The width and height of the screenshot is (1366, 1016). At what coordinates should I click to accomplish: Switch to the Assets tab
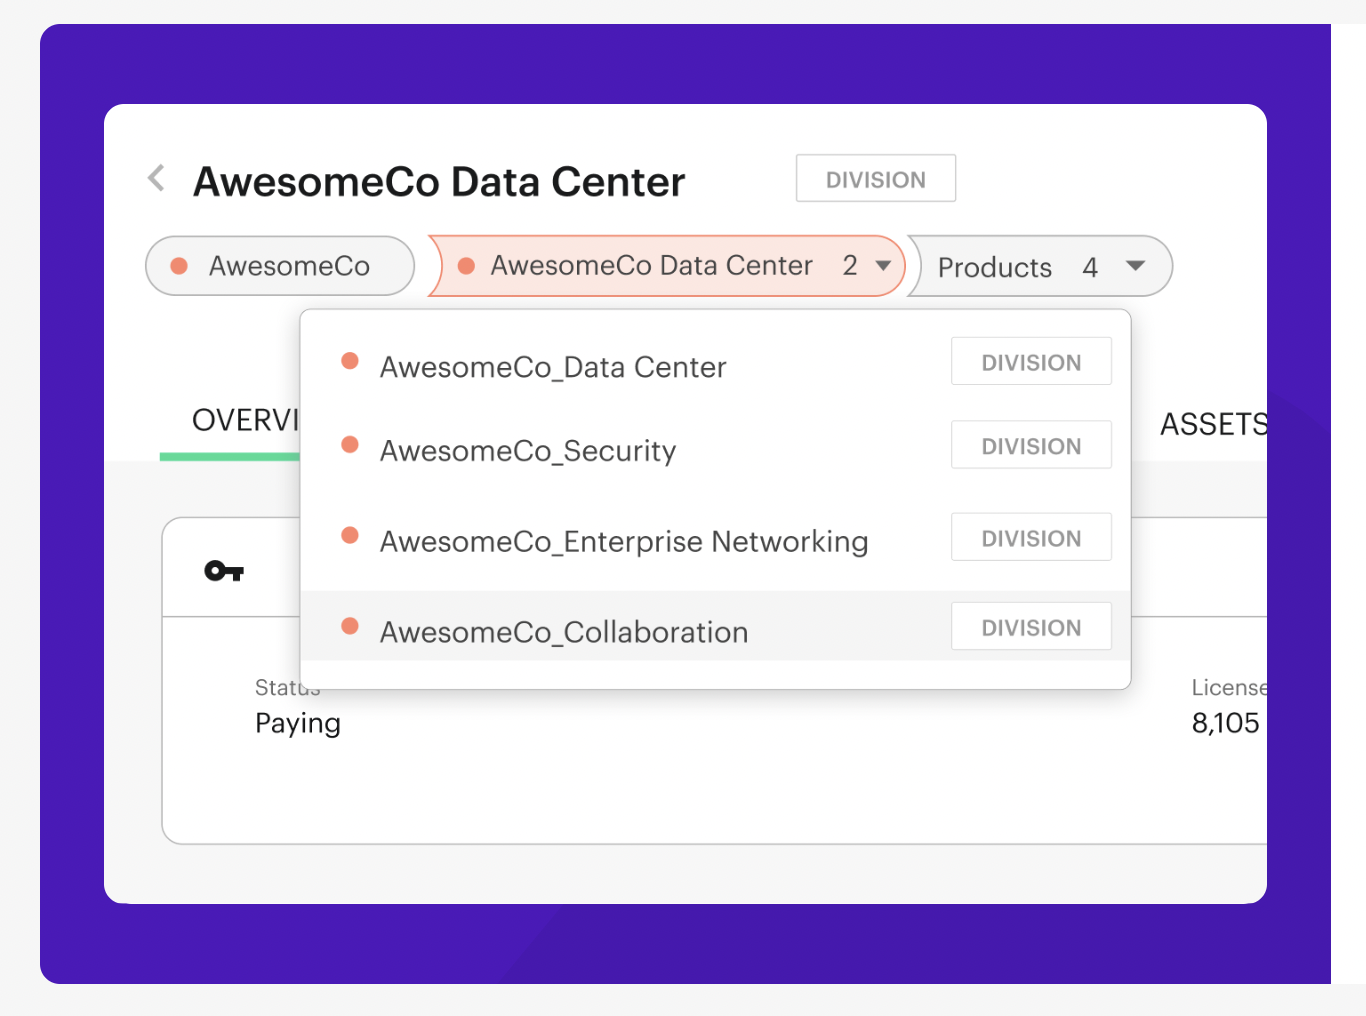(x=1212, y=425)
